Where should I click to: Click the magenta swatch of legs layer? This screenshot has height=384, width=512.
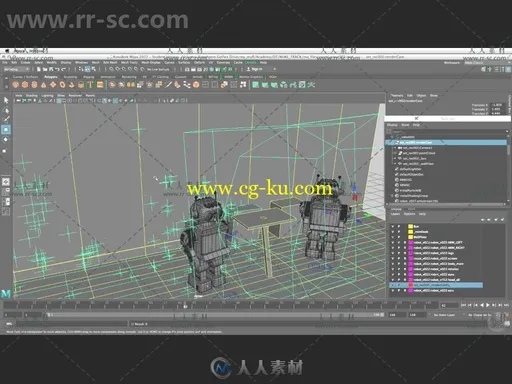(411, 253)
